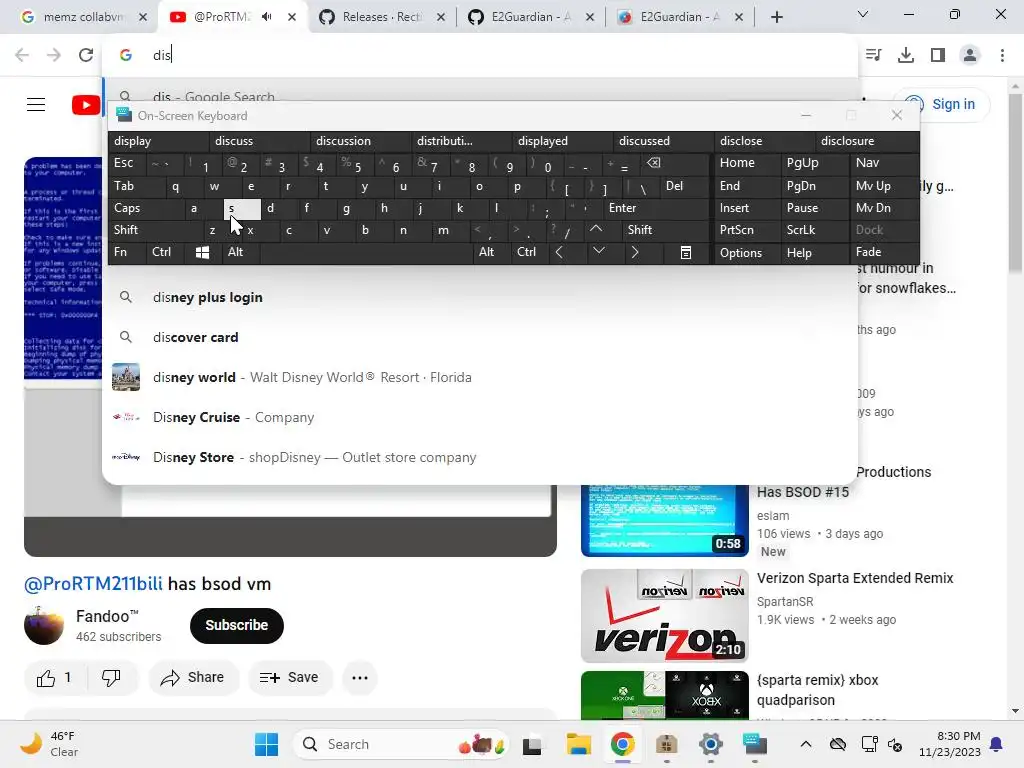Mute tab audio speaker icon on YouTube tab

coord(266,17)
